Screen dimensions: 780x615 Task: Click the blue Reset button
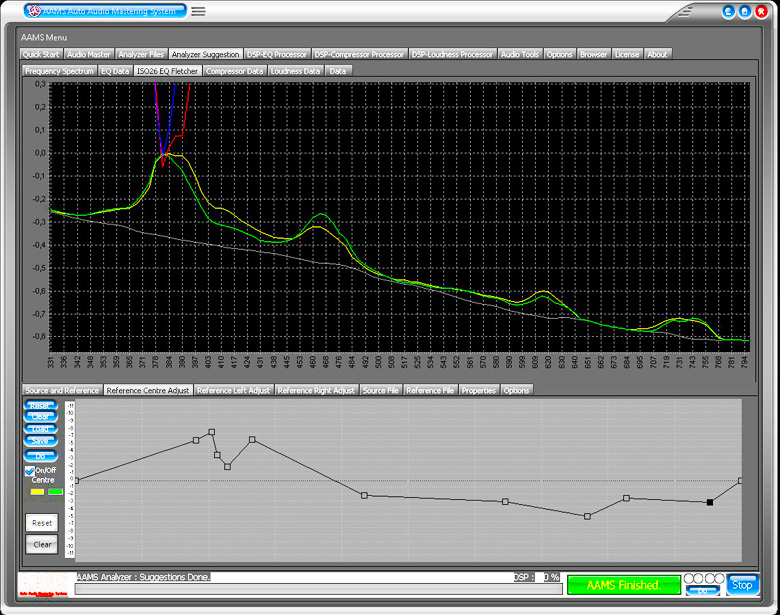(x=40, y=405)
